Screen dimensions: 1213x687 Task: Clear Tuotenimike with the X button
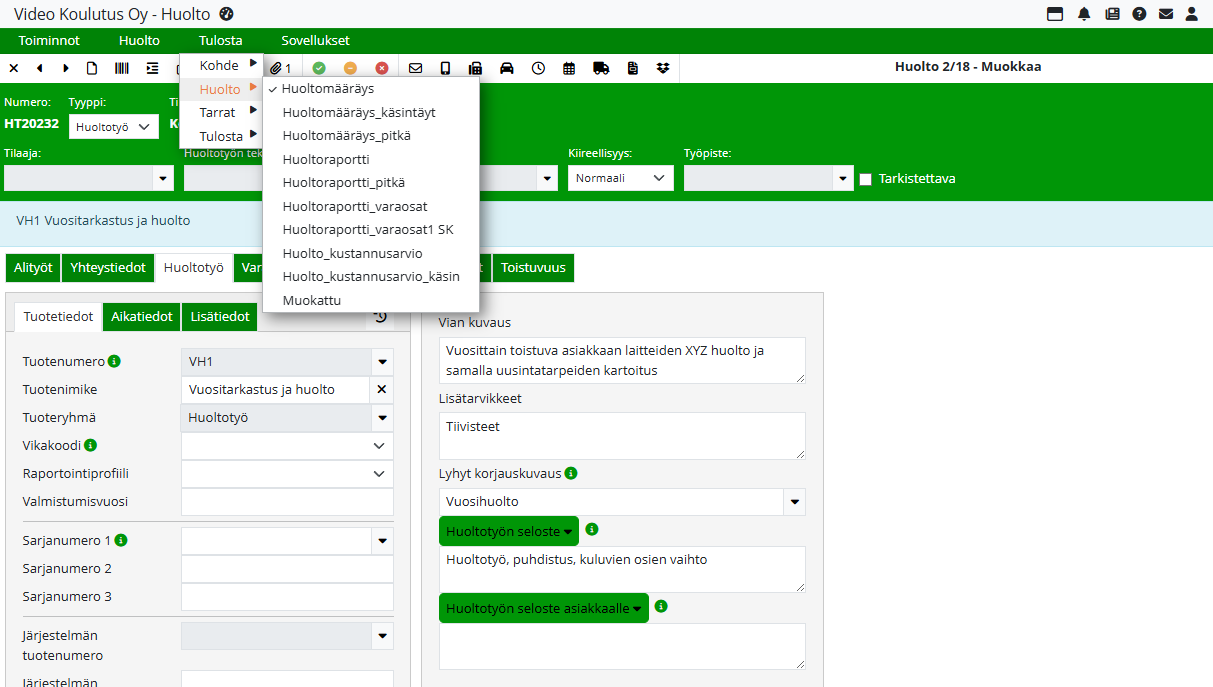click(381, 390)
